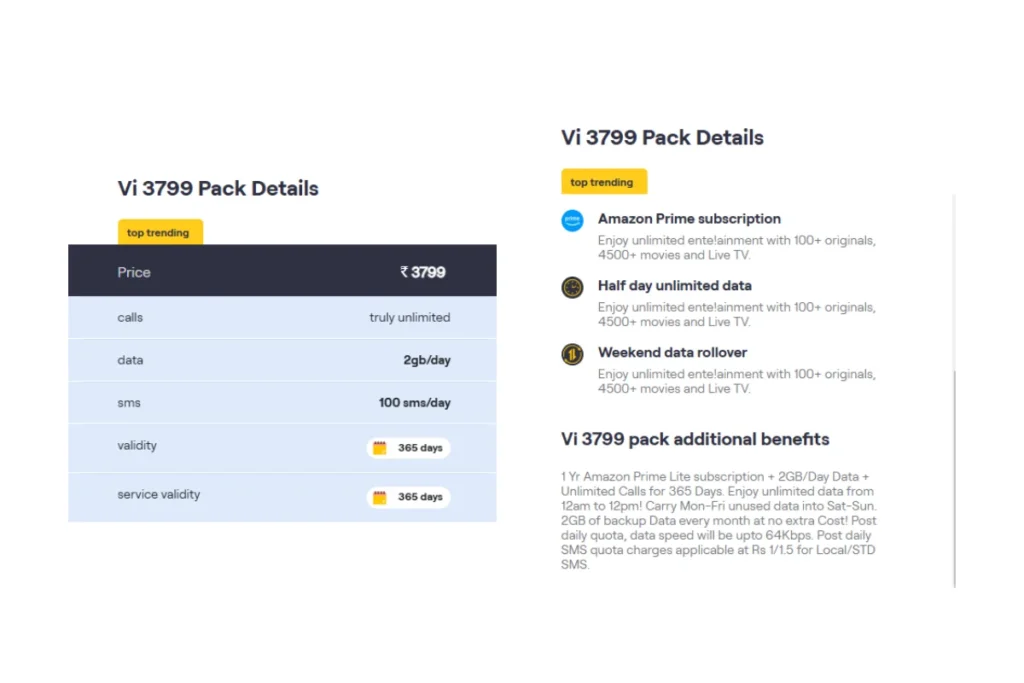1024x683 pixels.
Task: Click the additional benefits description paragraph
Action: tap(718, 520)
